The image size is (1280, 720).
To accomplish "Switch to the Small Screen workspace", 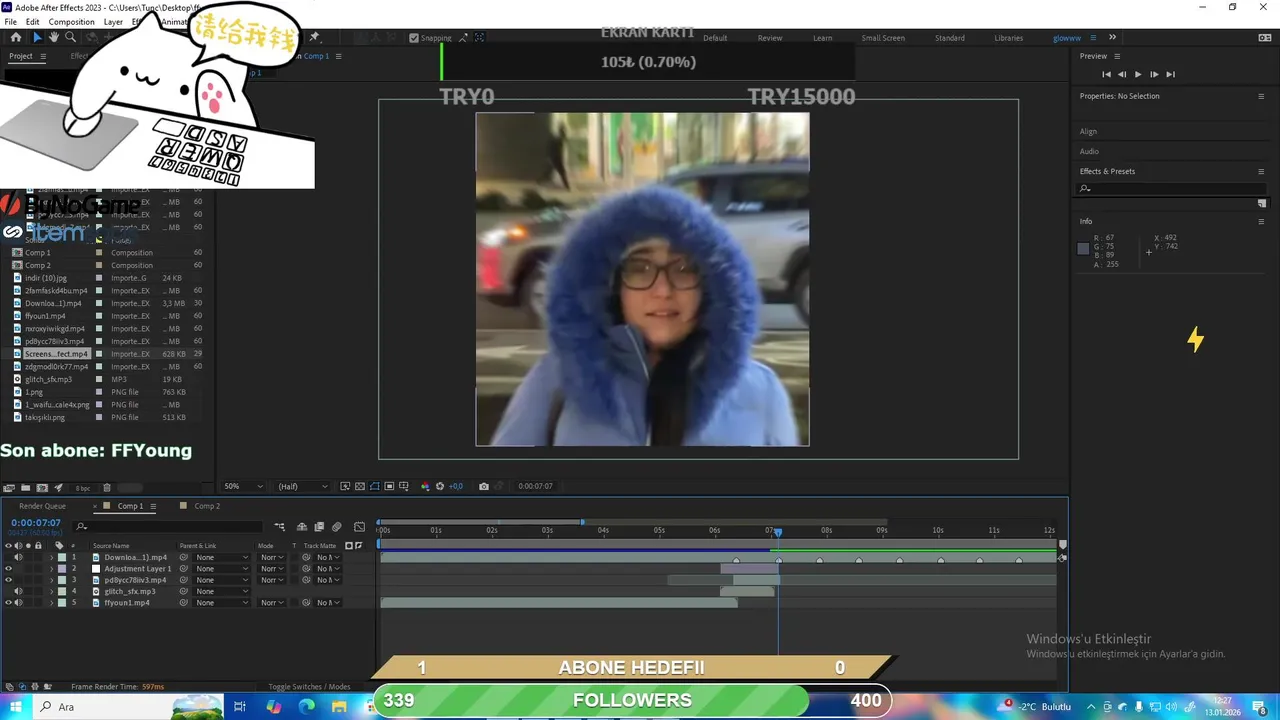I will pyautogui.click(x=883, y=38).
